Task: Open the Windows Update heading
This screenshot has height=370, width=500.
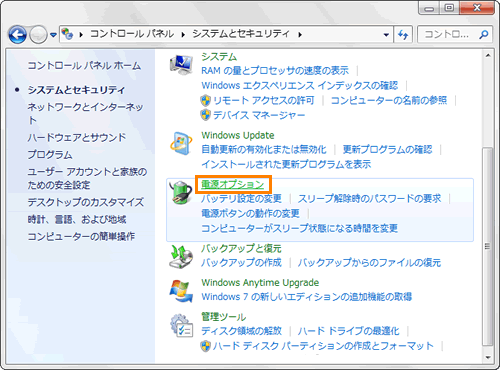Action: pos(238,135)
